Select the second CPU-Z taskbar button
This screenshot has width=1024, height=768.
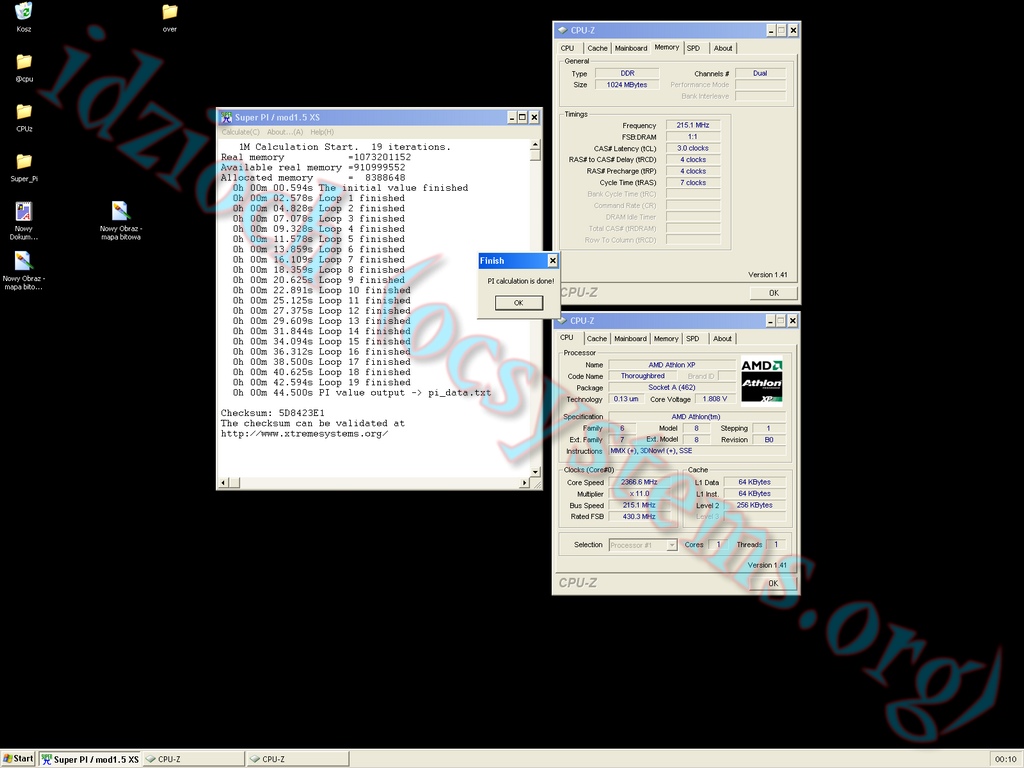pos(298,760)
